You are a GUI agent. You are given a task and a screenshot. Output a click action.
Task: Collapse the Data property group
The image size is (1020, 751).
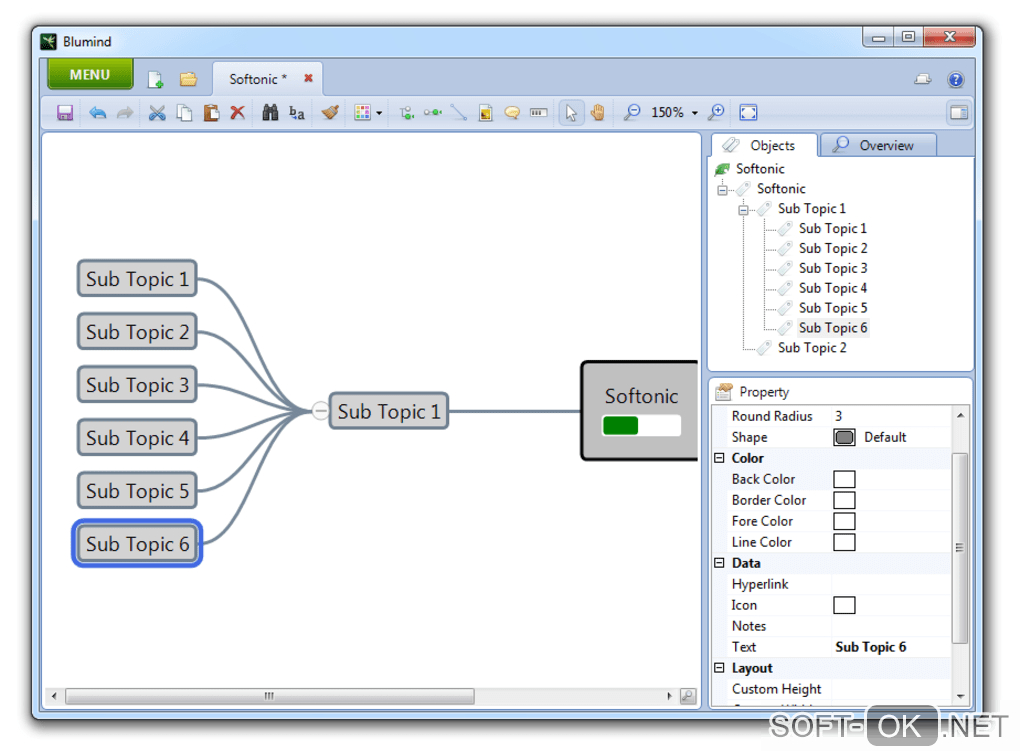point(719,563)
